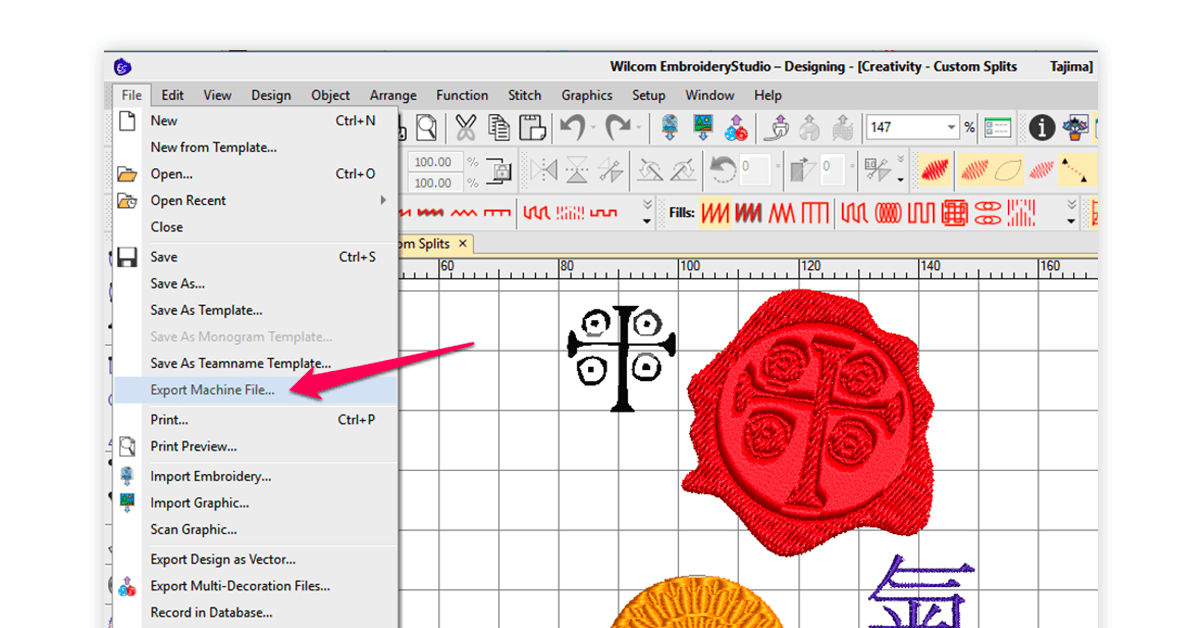Click the lower 100.00 percent scale field
The image size is (1200, 628).
pos(435,183)
